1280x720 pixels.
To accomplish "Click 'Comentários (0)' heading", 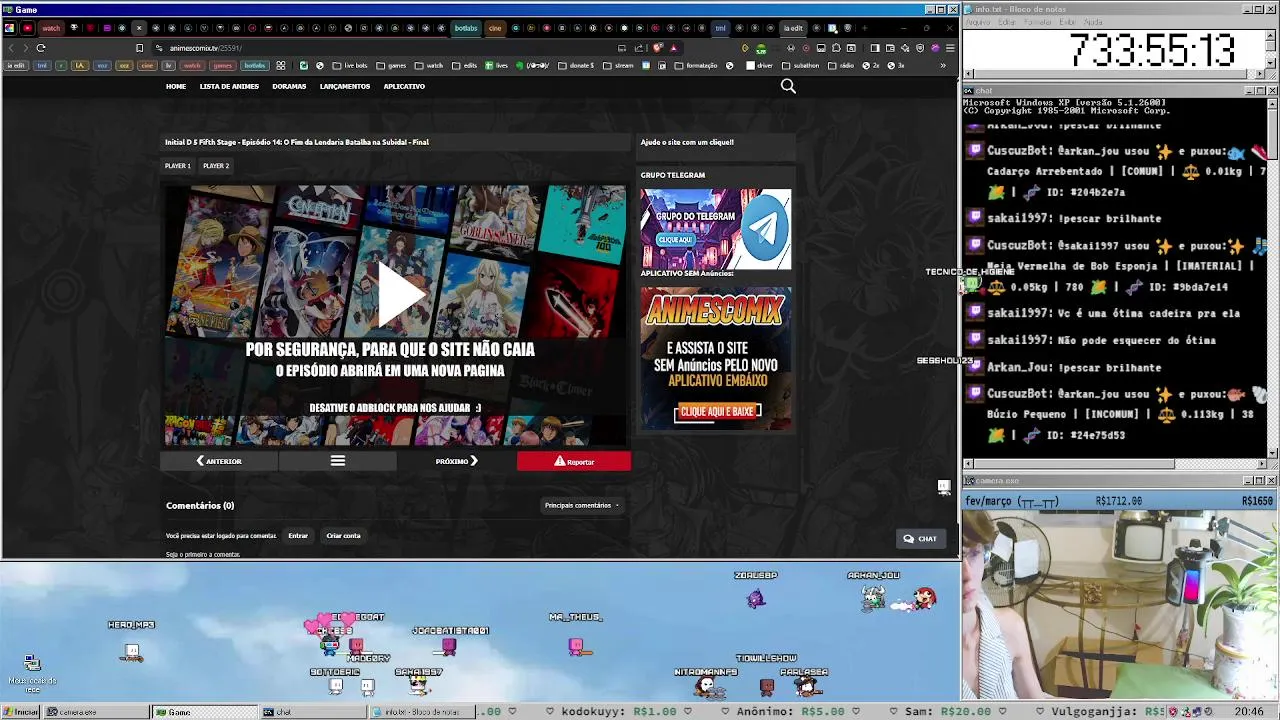I will pyautogui.click(x=200, y=505).
